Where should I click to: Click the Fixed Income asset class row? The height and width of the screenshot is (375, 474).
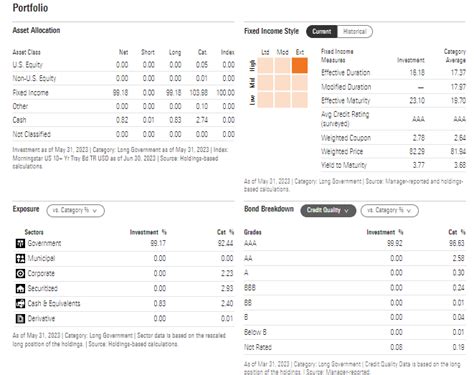pyautogui.click(x=123, y=93)
